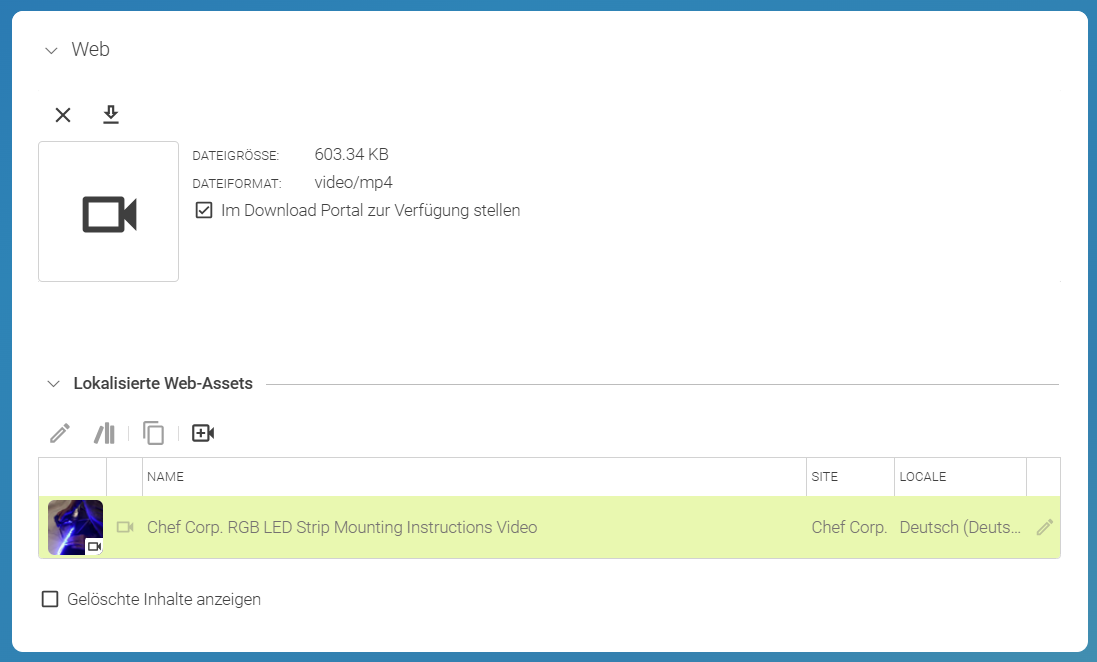Click the video/mp4 file format value
The width and height of the screenshot is (1097, 662).
tap(353, 183)
